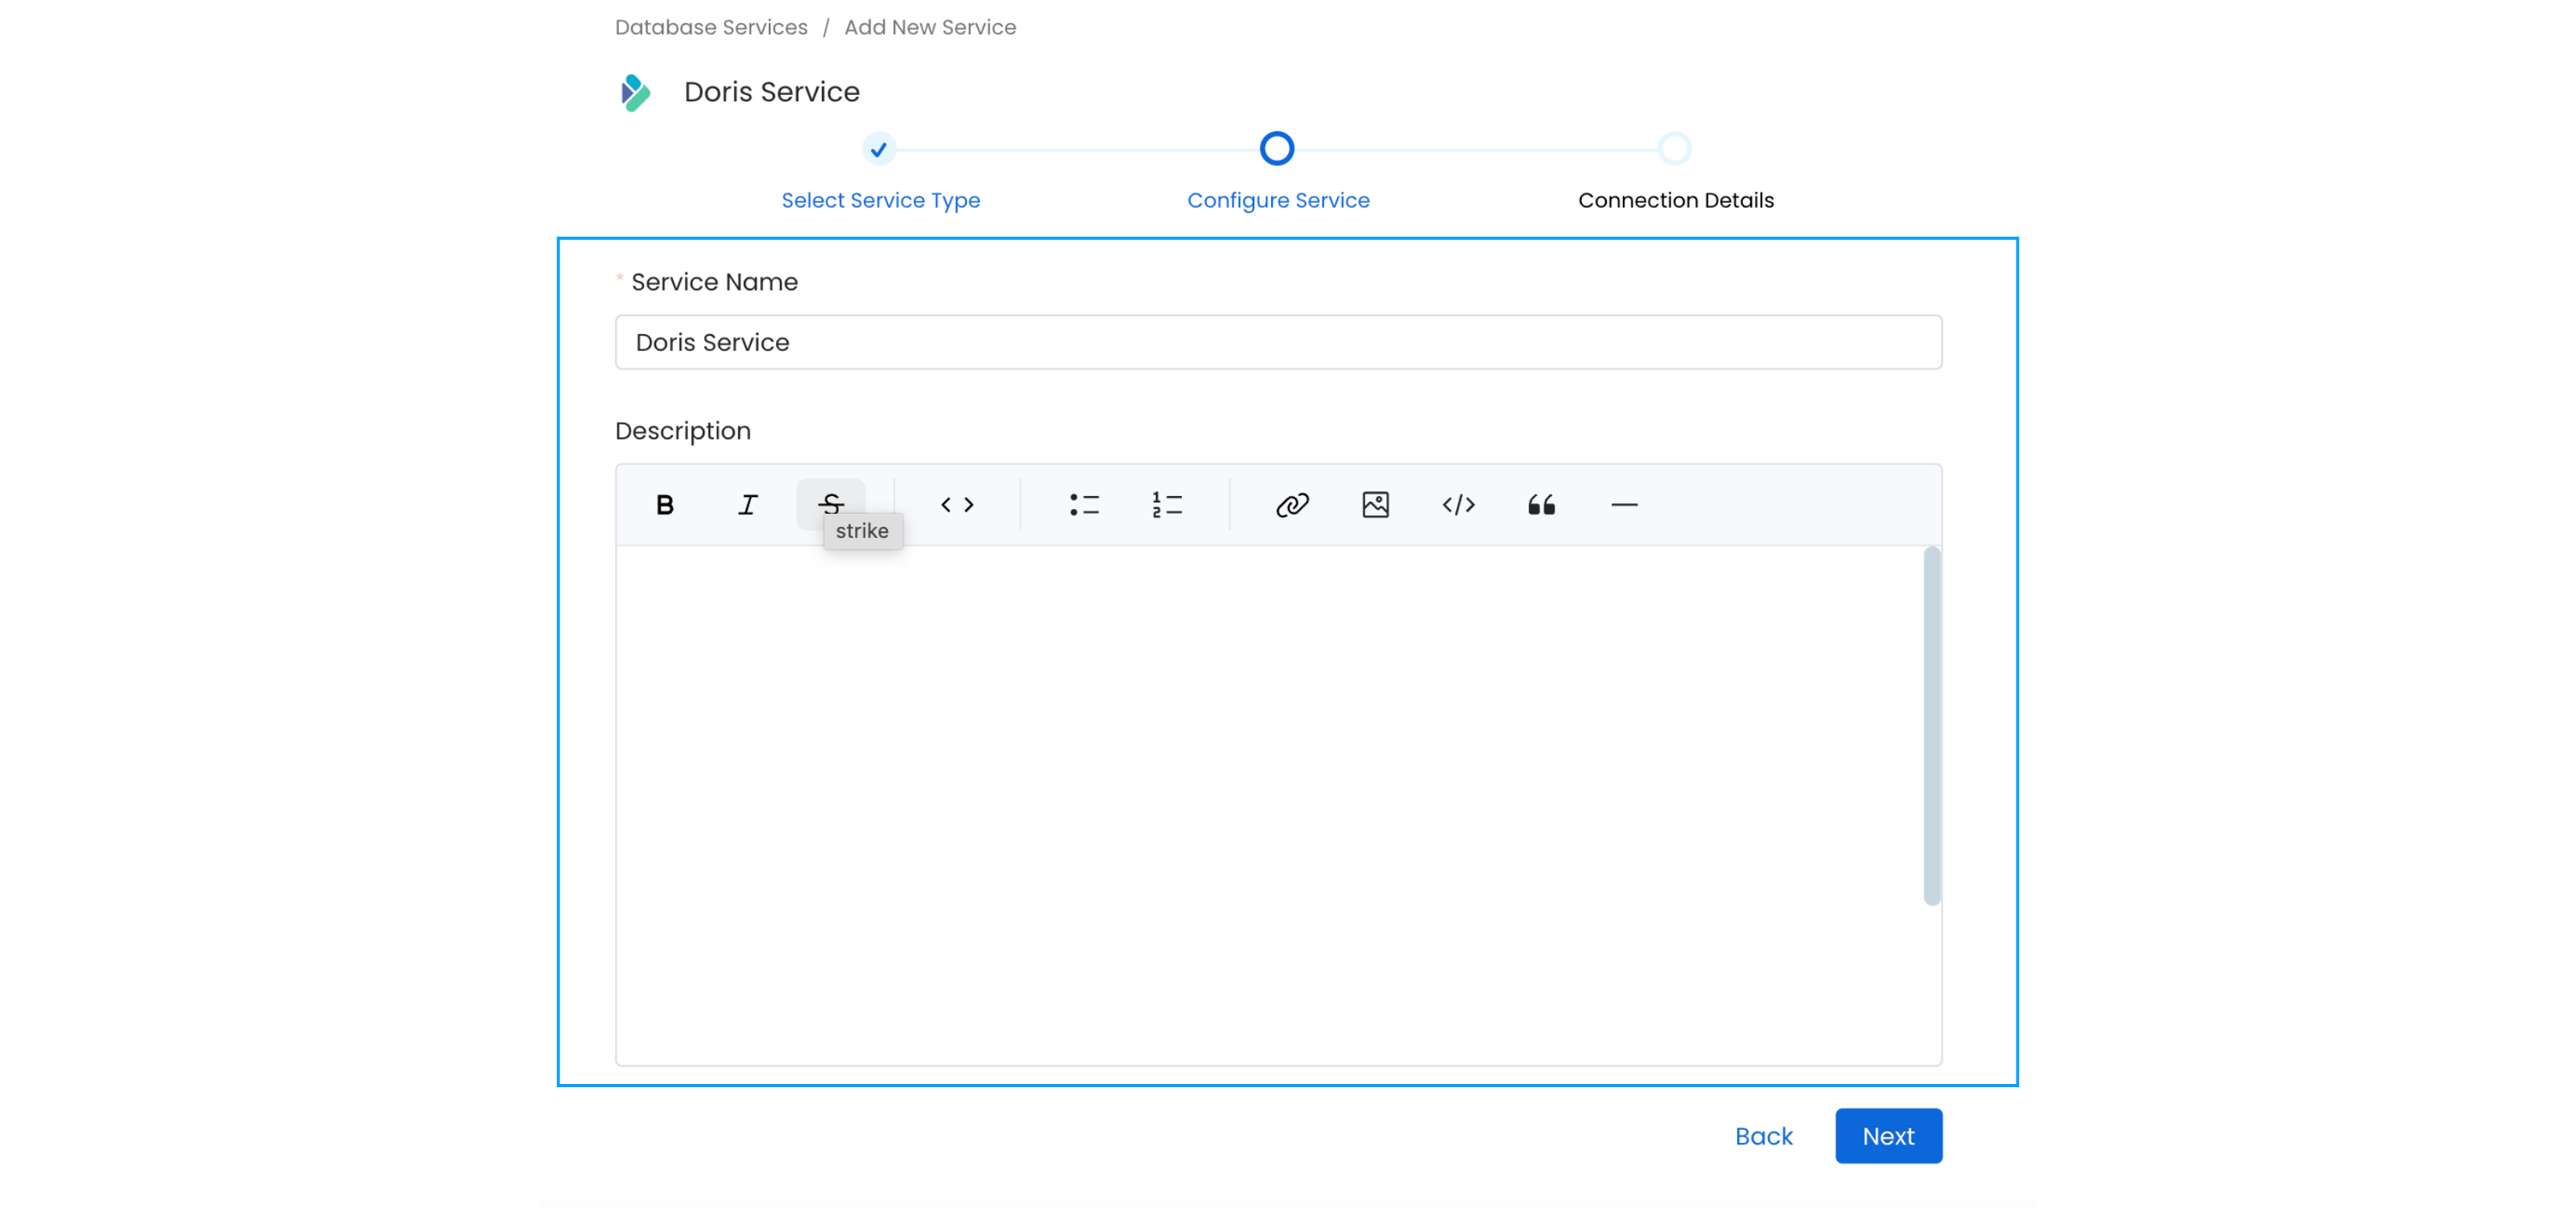Click the Strikethrough formatting icon
2576x1208 pixels.
click(x=833, y=503)
